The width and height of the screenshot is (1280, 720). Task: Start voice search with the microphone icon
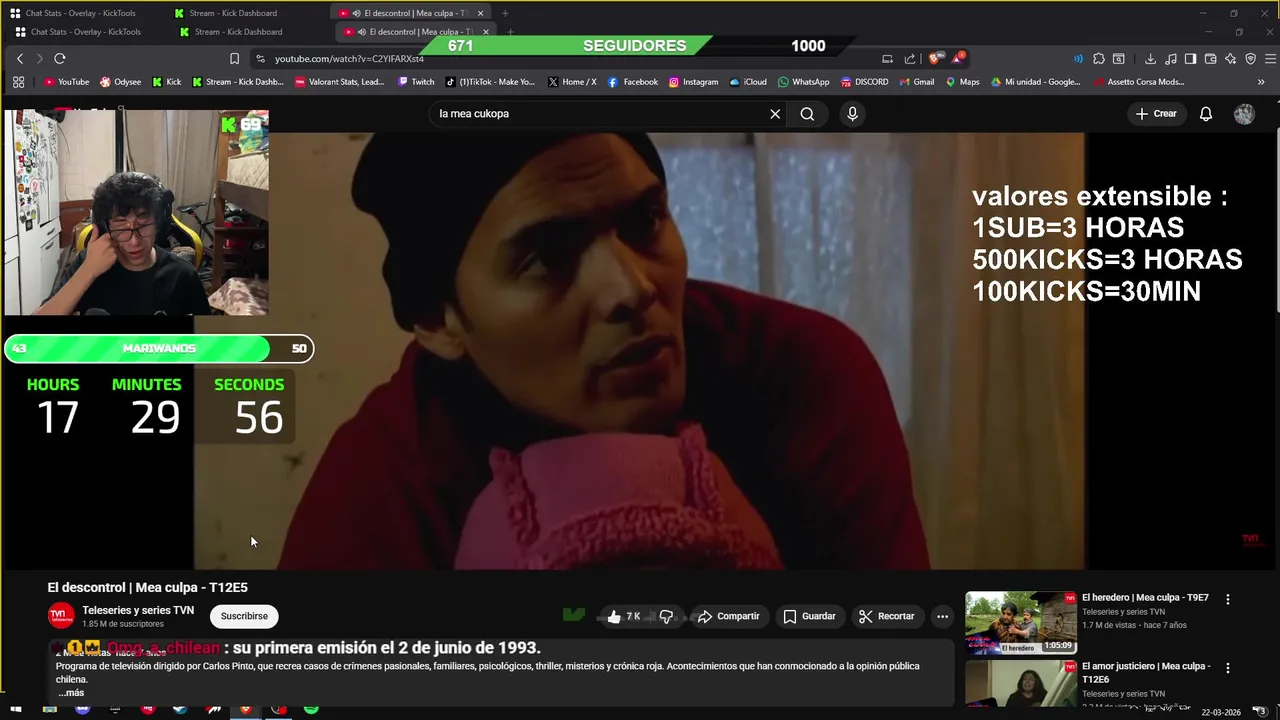(x=852, y=114)
